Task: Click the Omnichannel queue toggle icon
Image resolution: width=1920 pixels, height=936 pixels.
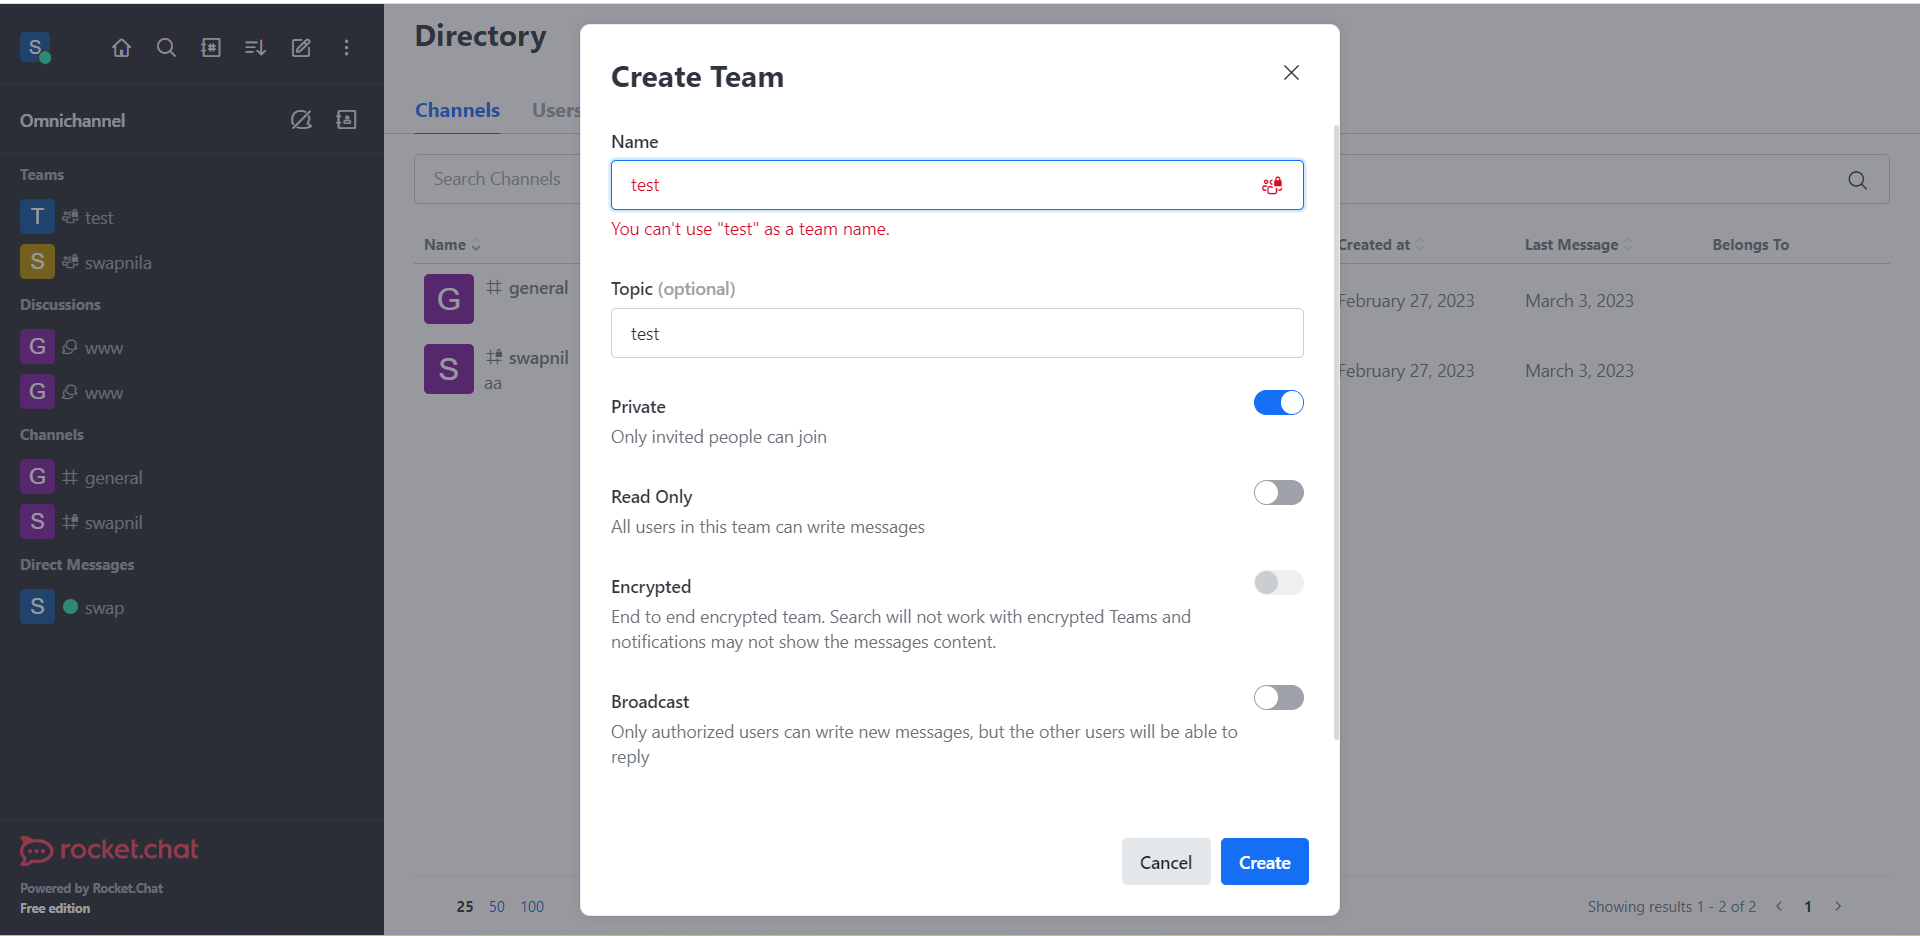Action: pyautogui.click(x=300, y=119)
